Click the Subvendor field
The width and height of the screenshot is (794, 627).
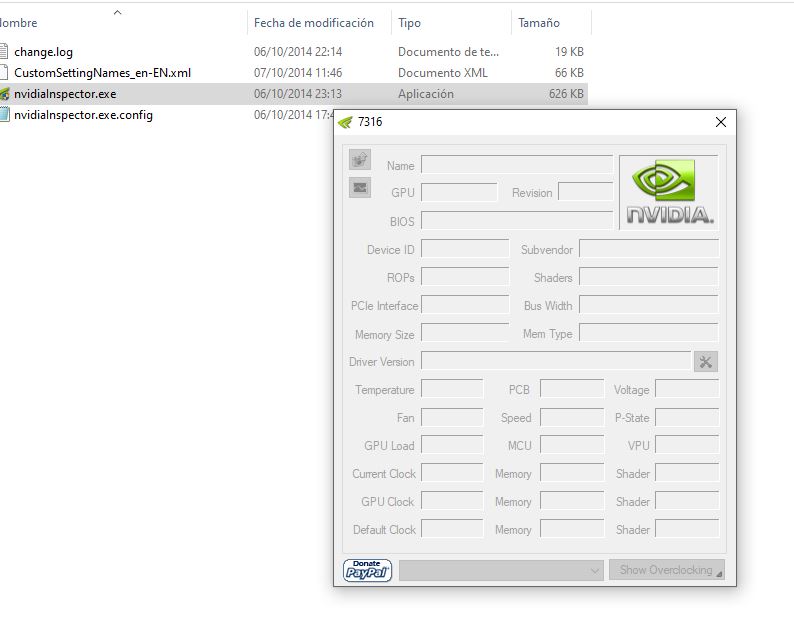(649, 249)
